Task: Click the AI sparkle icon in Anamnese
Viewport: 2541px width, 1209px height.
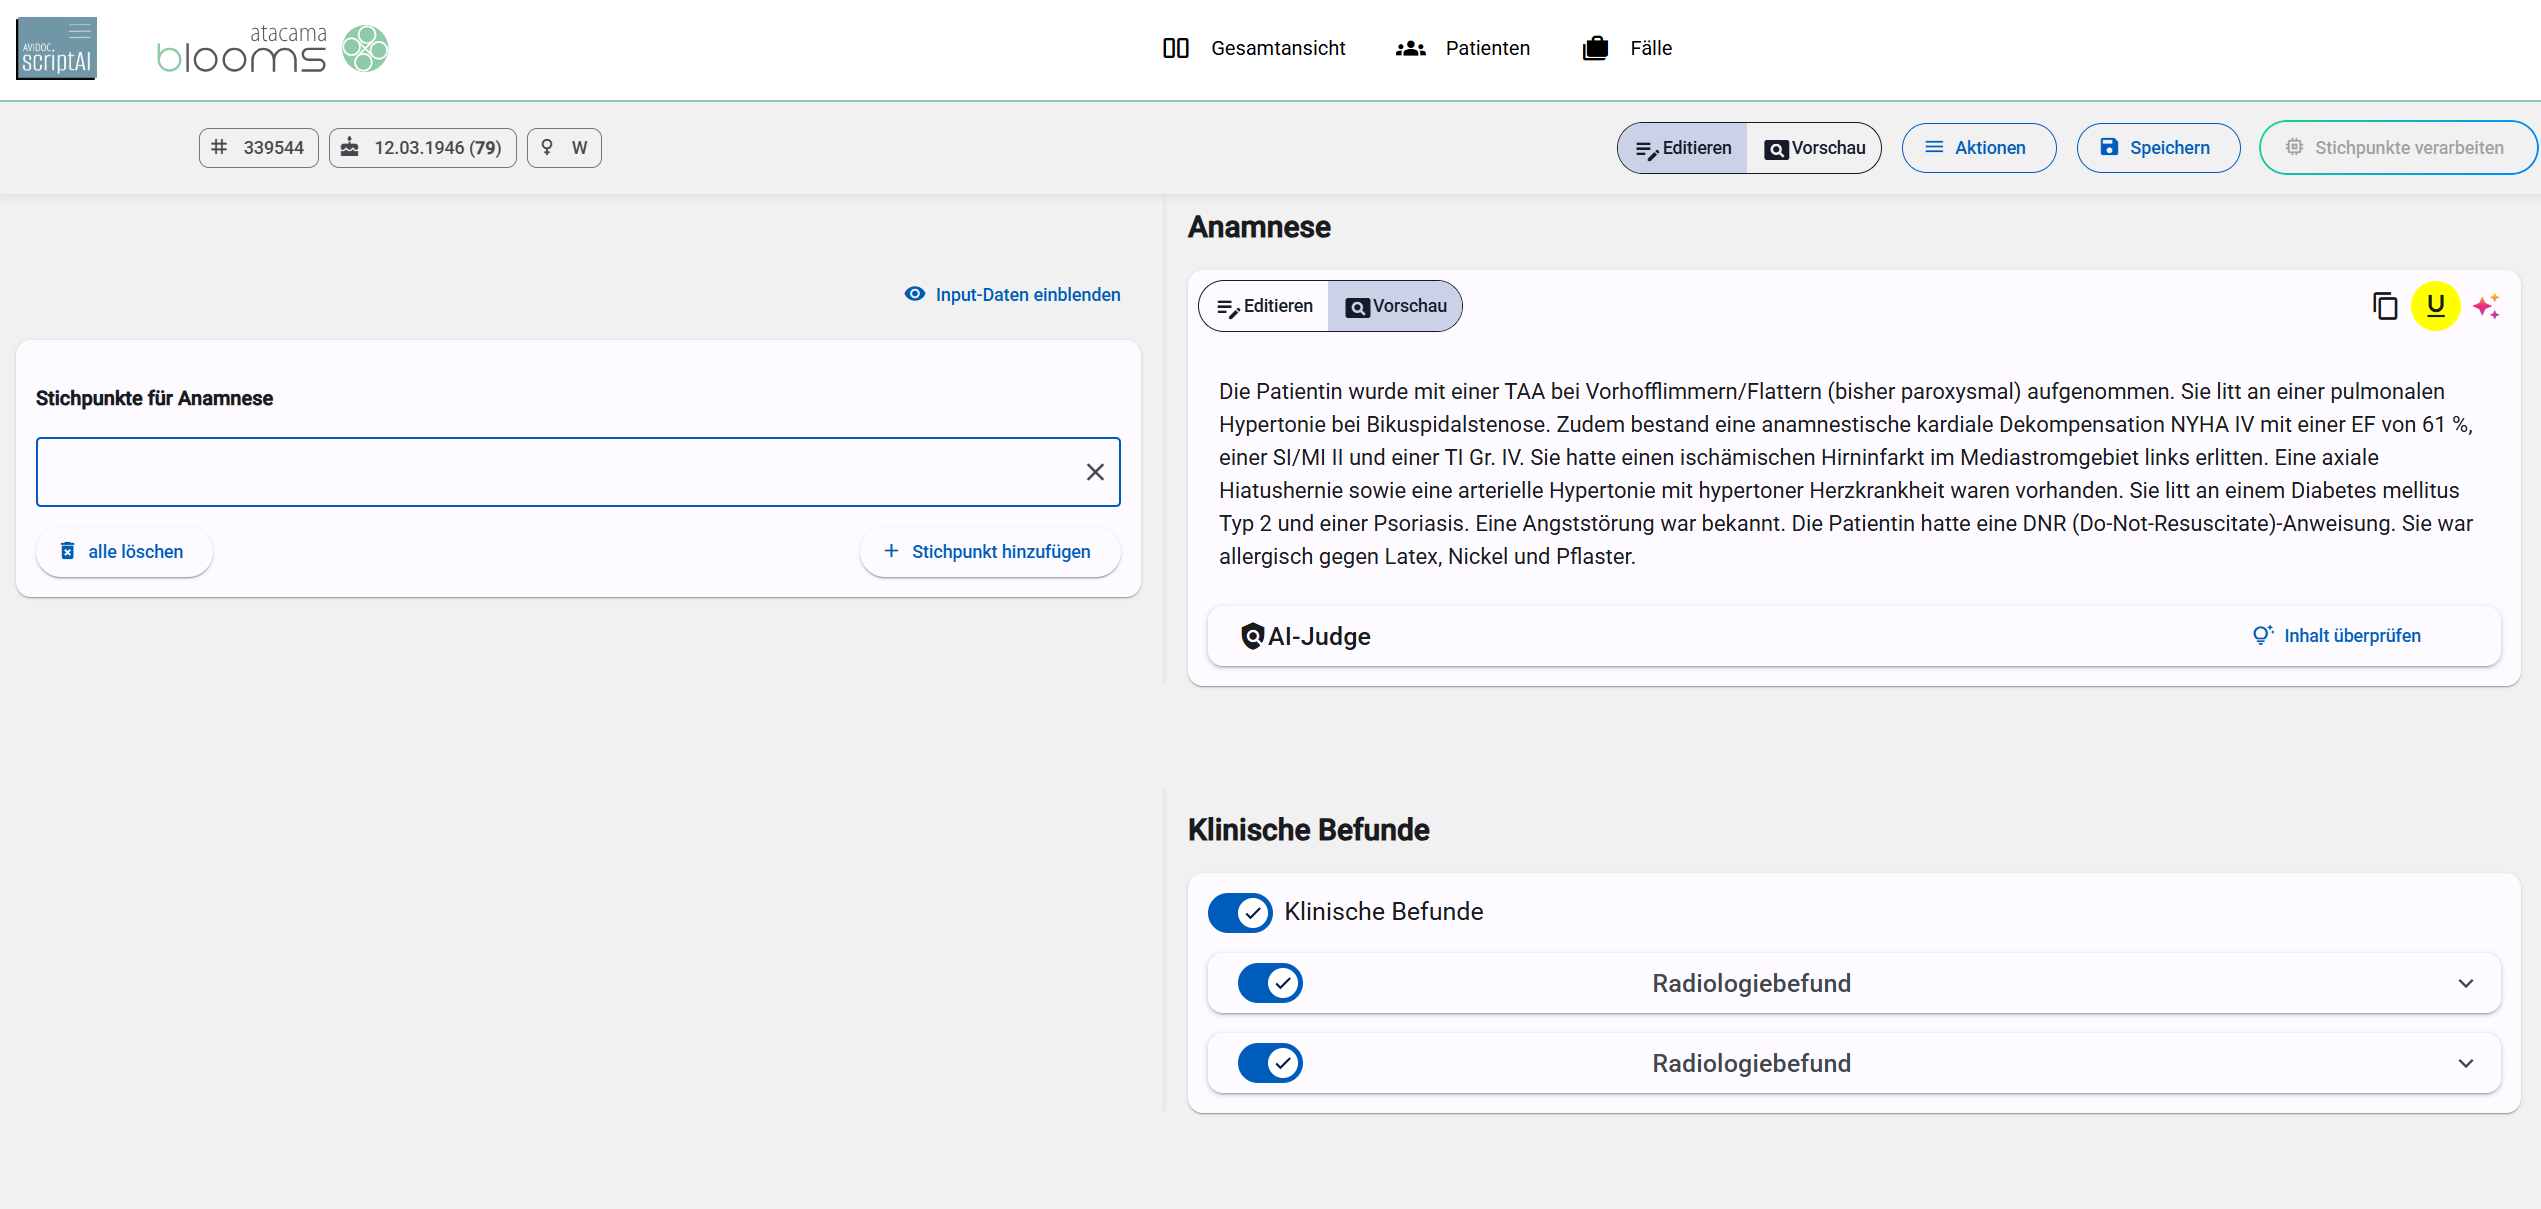Action: click(x=2487, y=306)
